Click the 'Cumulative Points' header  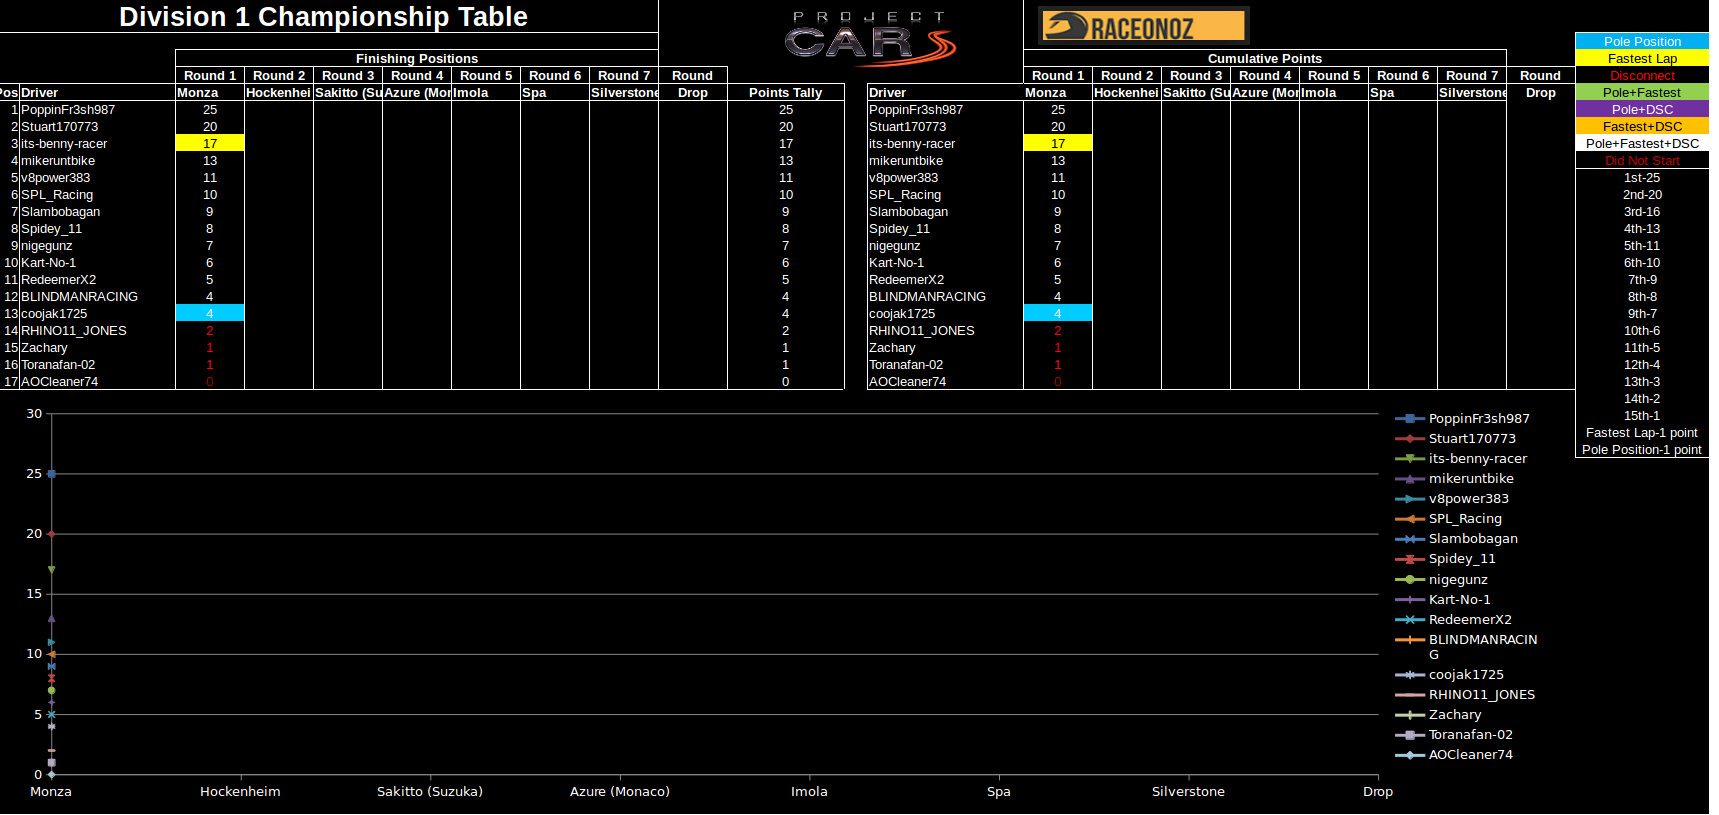(x=1265, y=58)
